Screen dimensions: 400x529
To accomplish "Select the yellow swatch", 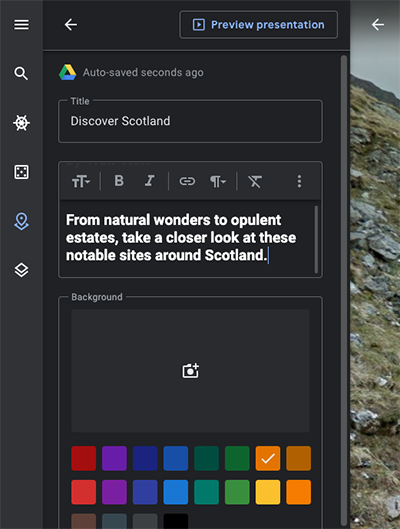I will point(268,492).
